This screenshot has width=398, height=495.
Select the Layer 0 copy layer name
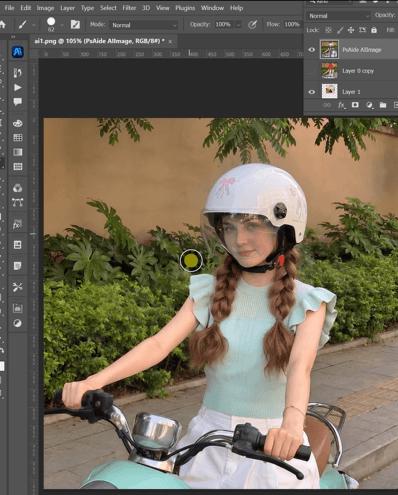click(x=358, y=71)
